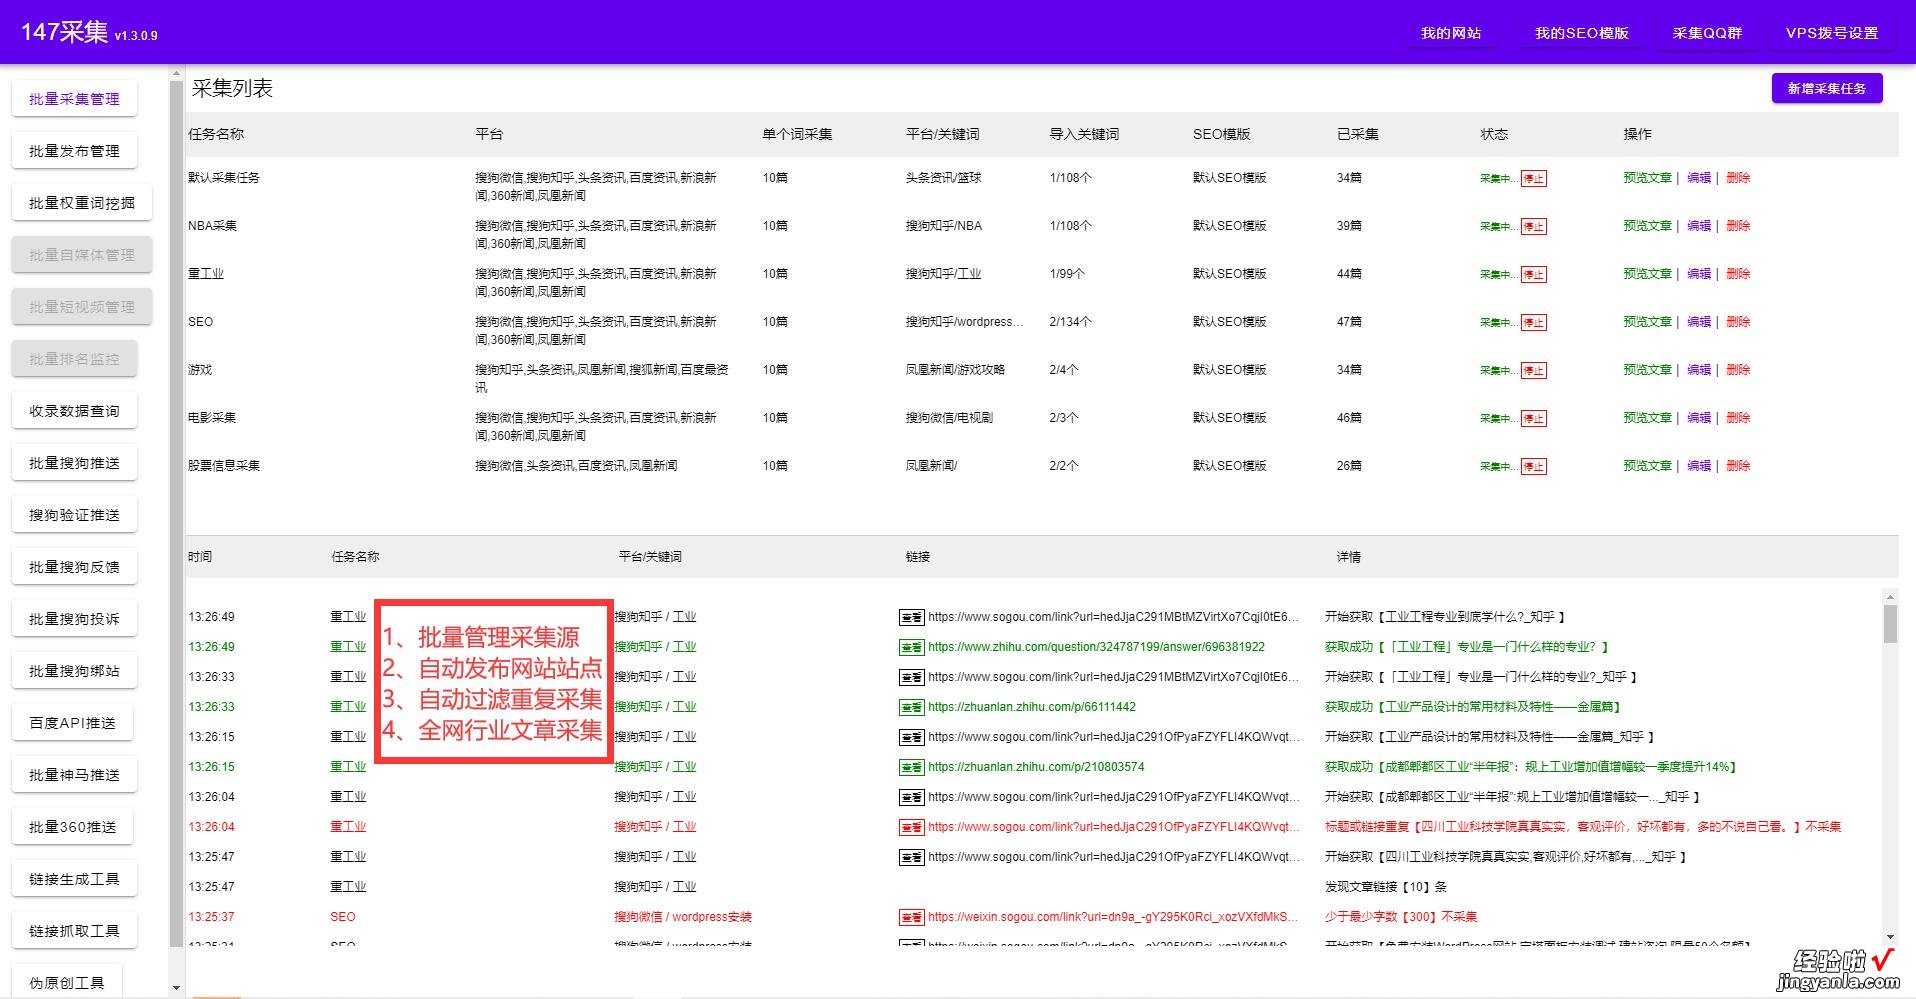The image size is (1916, 999).
Task: Open the zhuanlan.zhihu.com/p/66111442 link
Action: 1032,707
